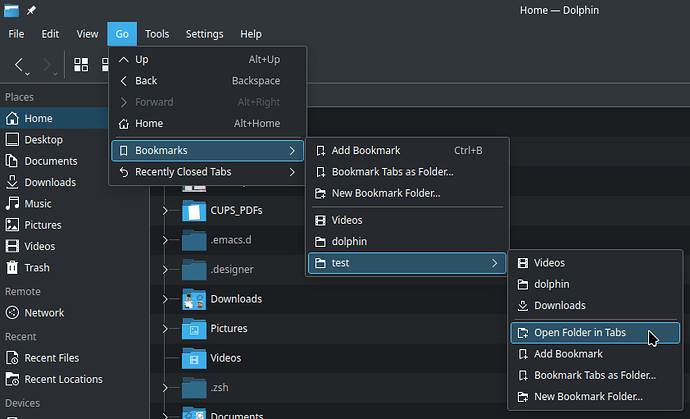Open the View menu
Viewport: 690px width, 419px height.
pos(87,34)
